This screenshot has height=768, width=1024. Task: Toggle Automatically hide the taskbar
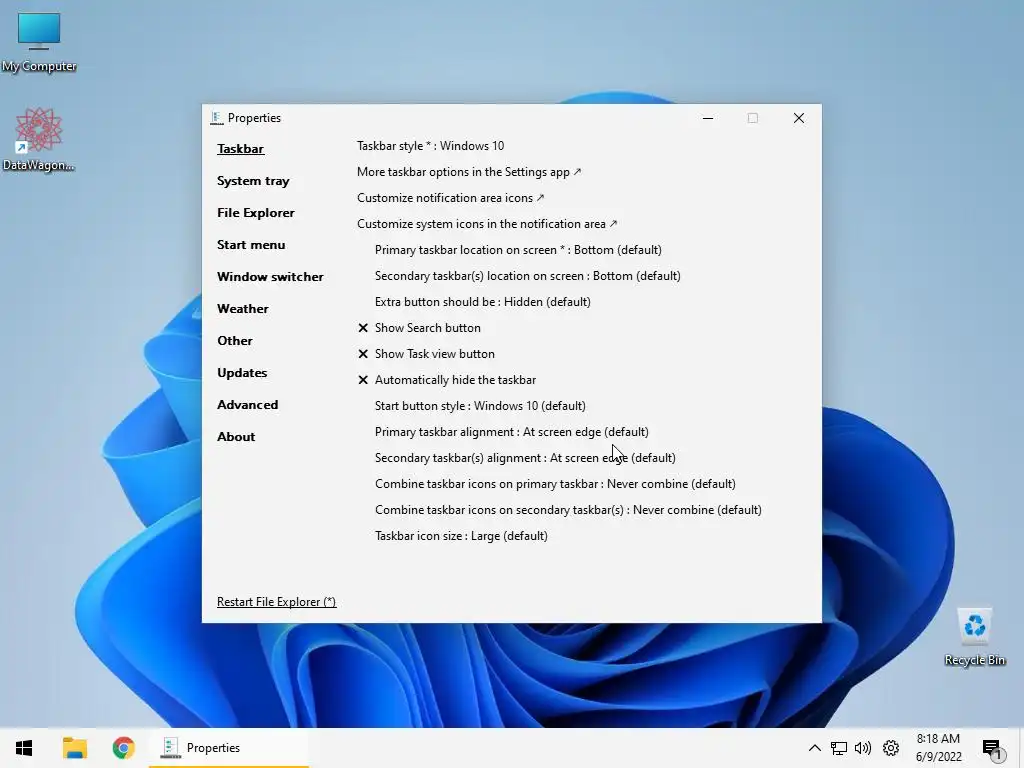(447, 380)
